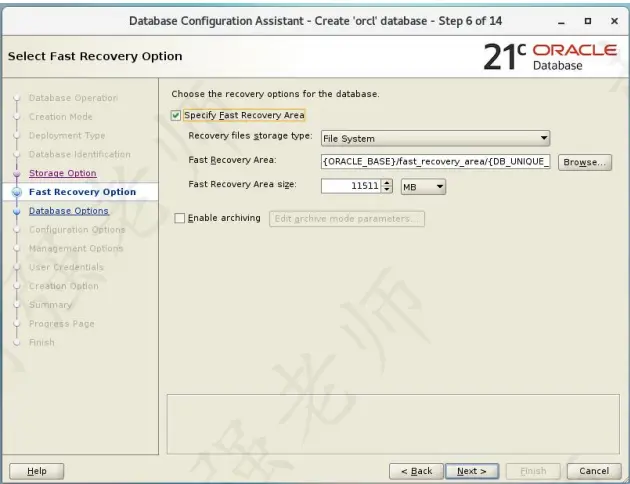Click the Fast Recovery Option step bullet icon
The image size is (630, 484).
pos(16,192)
